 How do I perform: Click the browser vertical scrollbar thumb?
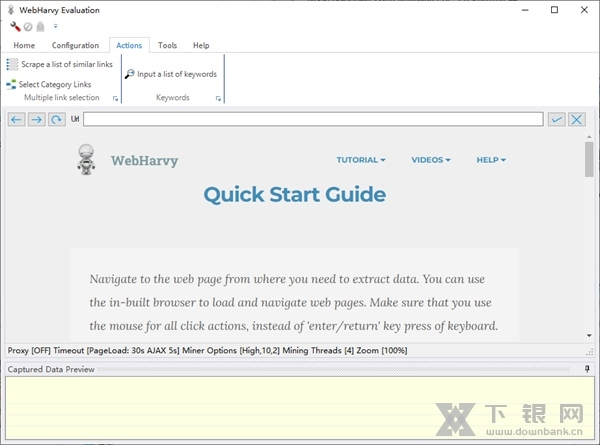click(589, 160)
